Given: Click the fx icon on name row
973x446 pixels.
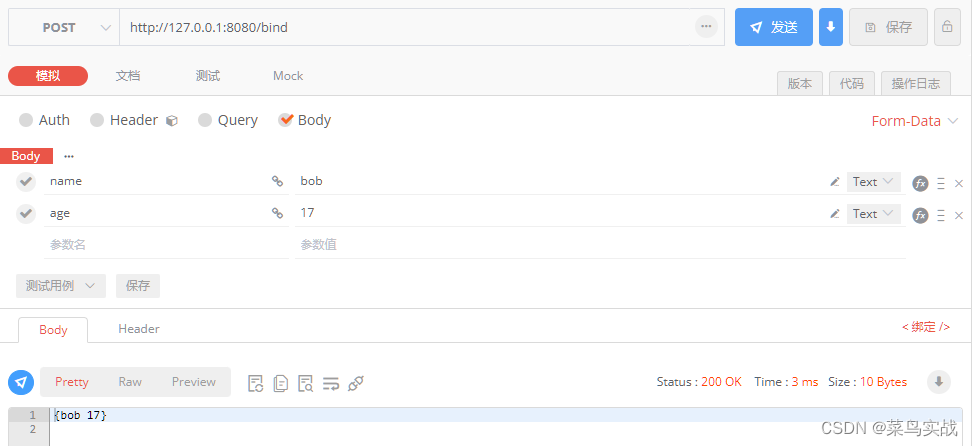Looking at the screenshot, I should click(920, 183).
